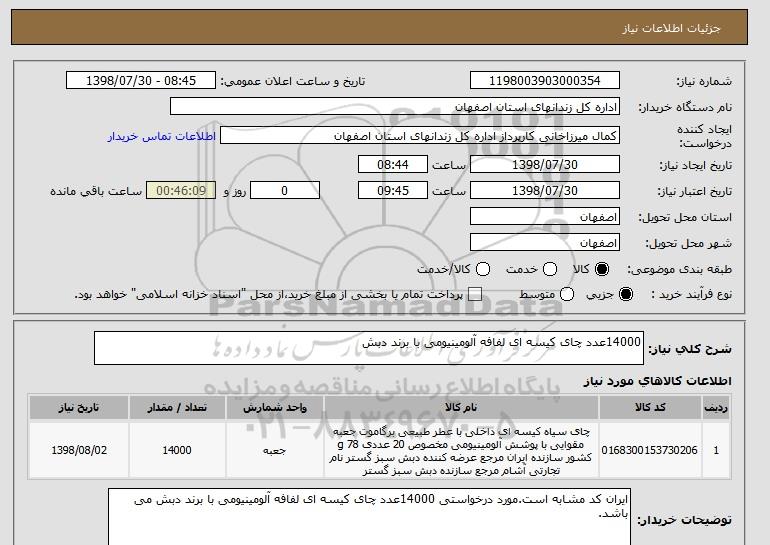Click the delivery province field اصفهان
The height and width of the screenshot is (545, 770).
(545, 217)
